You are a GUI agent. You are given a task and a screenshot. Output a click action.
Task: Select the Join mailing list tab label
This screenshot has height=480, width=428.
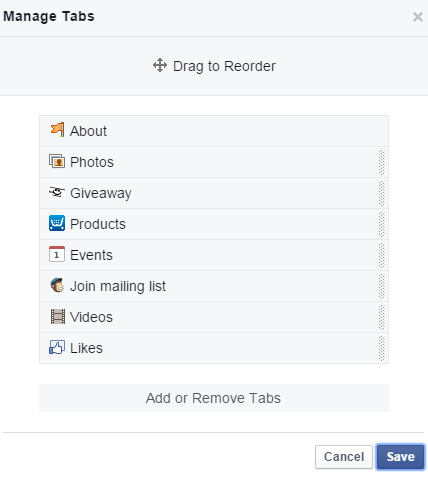pos(118,286)
